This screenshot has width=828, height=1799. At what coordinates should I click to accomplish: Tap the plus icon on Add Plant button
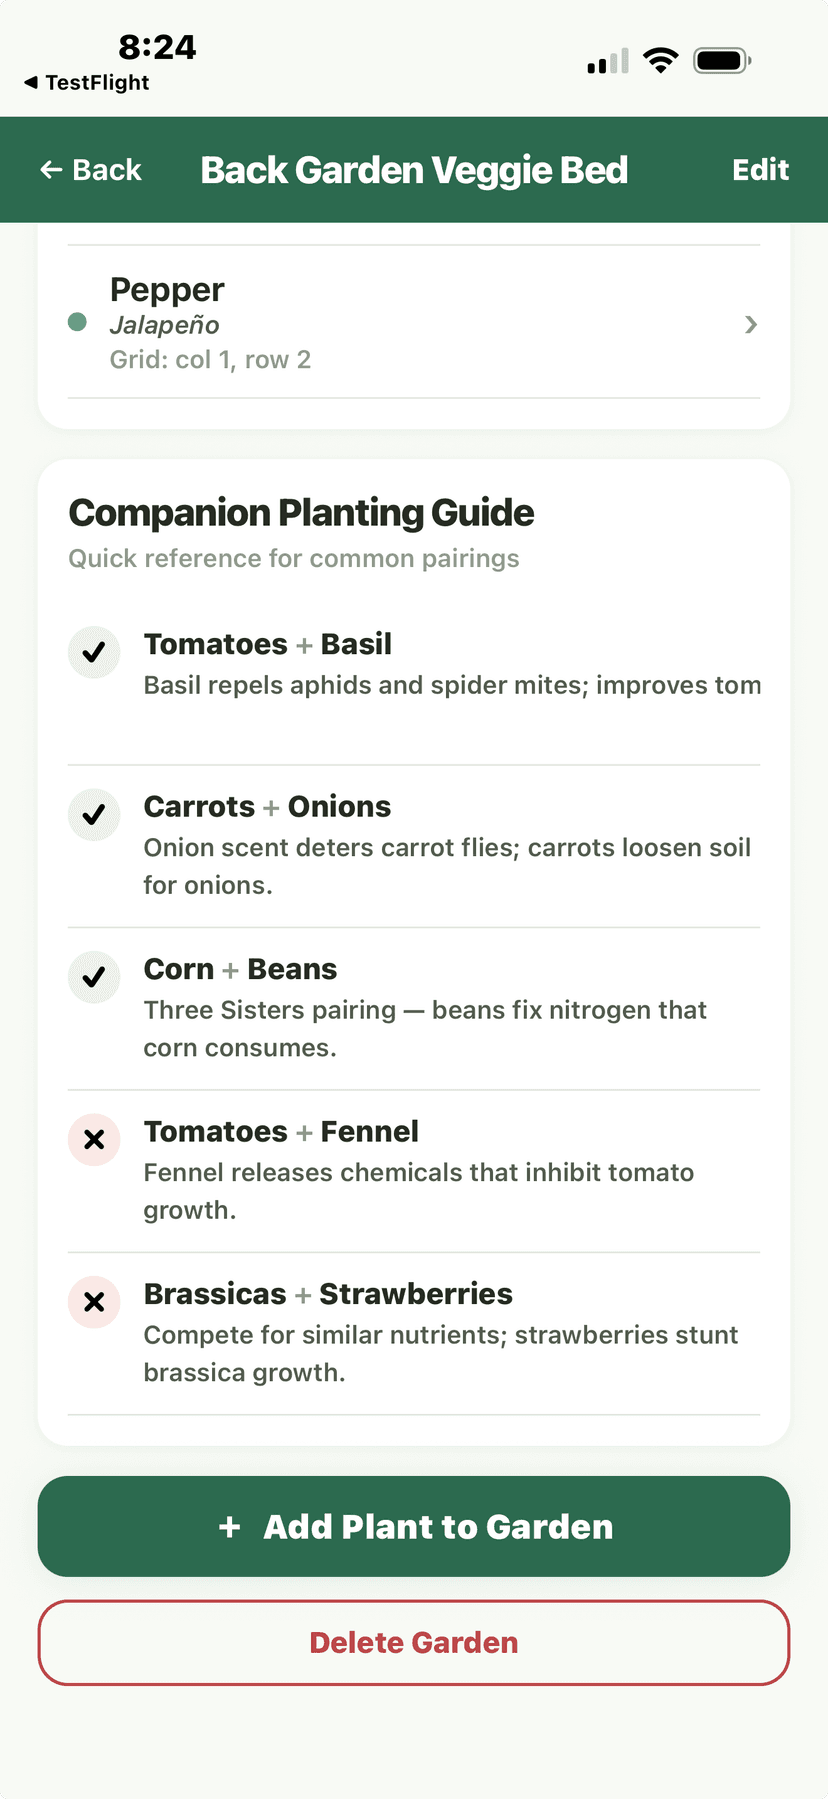click(x=230, y=1527)
